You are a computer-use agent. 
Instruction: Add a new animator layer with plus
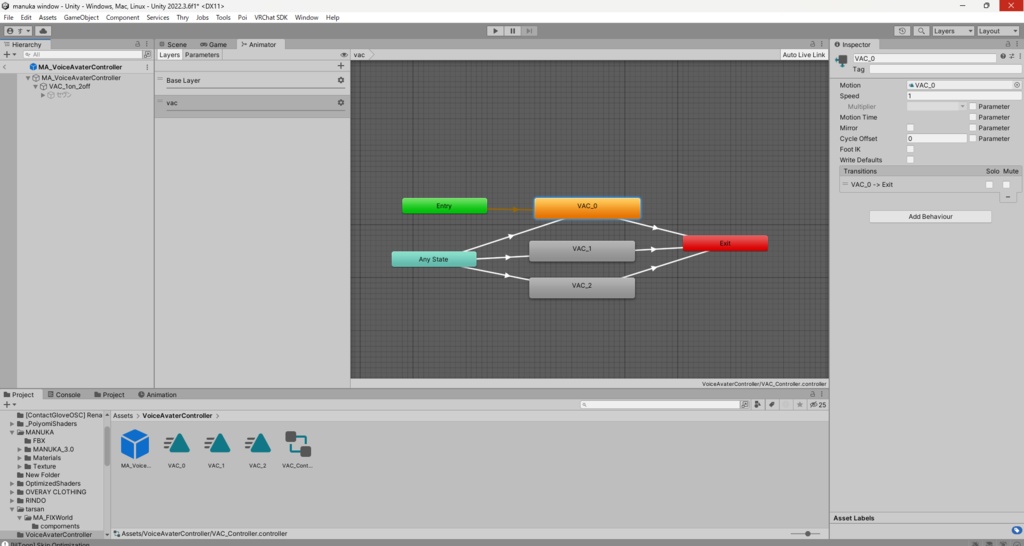click(340, 65)
